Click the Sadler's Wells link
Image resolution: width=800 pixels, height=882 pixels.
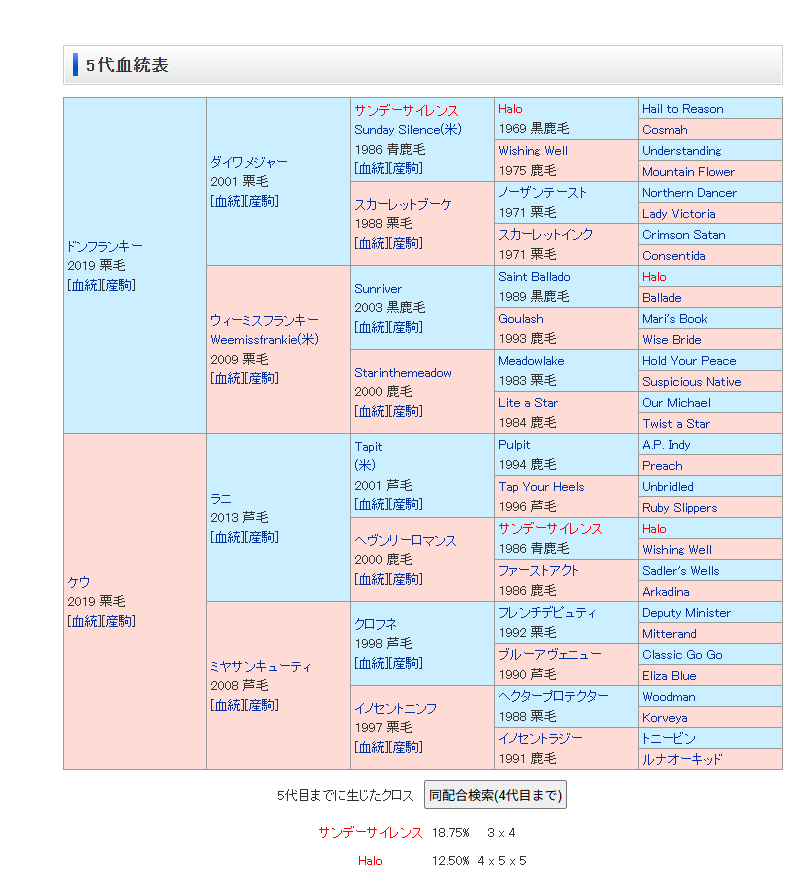(x=680, y=571)
